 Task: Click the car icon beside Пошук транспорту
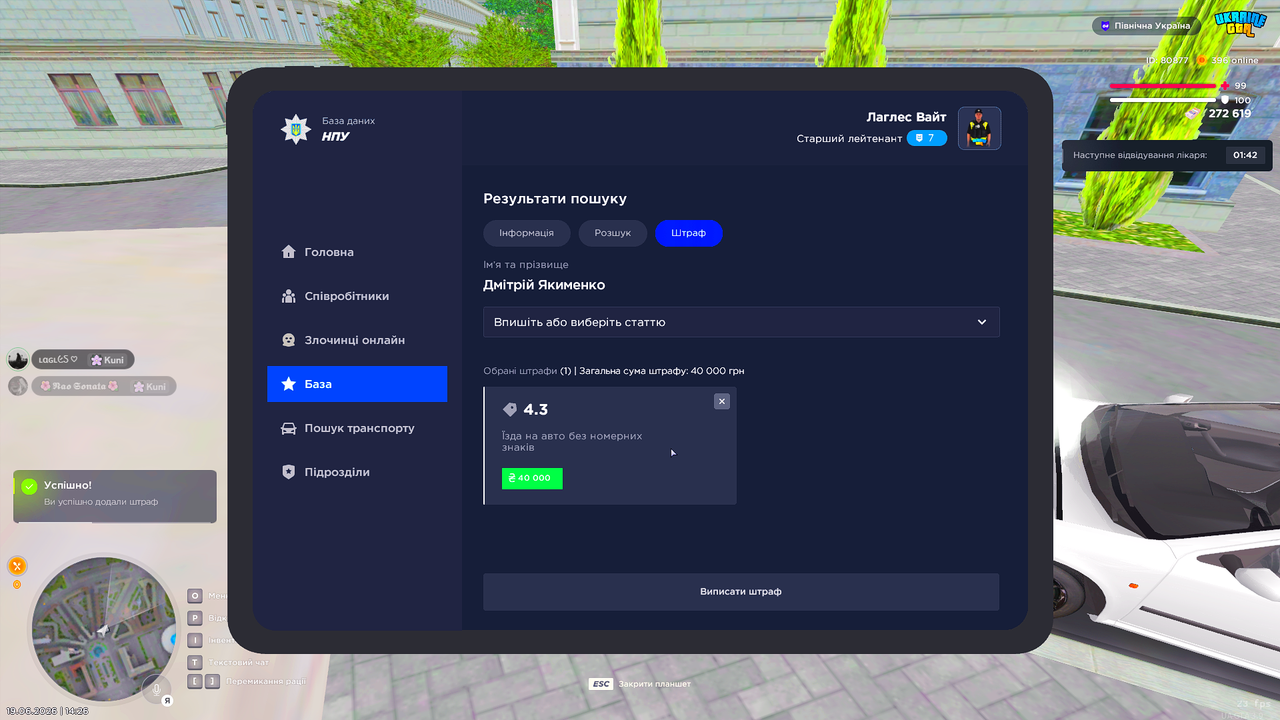click(x=289, y=428)
